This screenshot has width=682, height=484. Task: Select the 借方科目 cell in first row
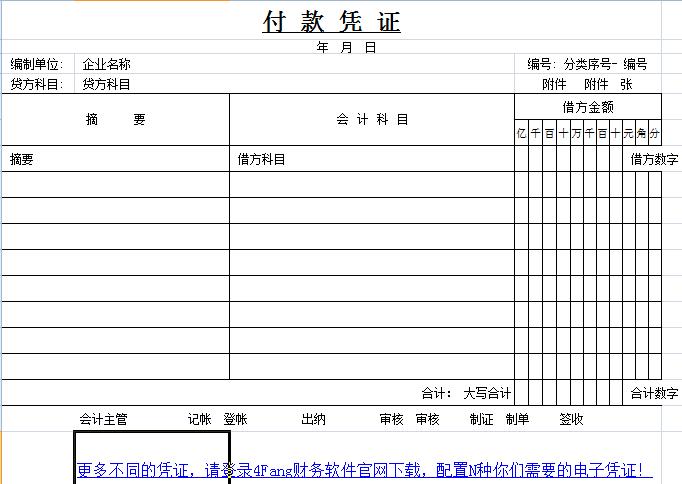[261, 159]
